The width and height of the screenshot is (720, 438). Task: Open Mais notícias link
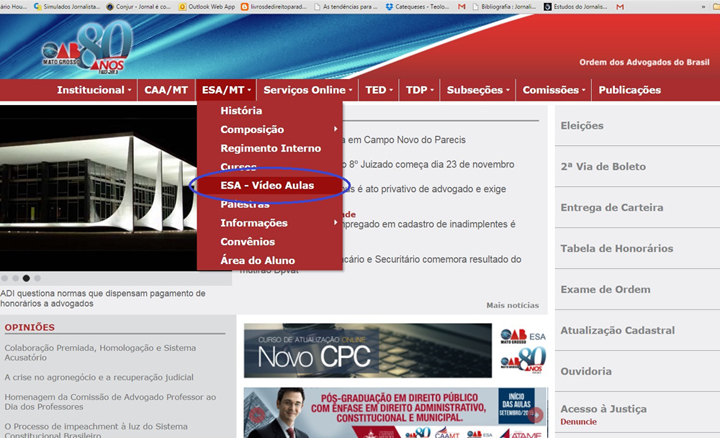click(x=512, y=305)
